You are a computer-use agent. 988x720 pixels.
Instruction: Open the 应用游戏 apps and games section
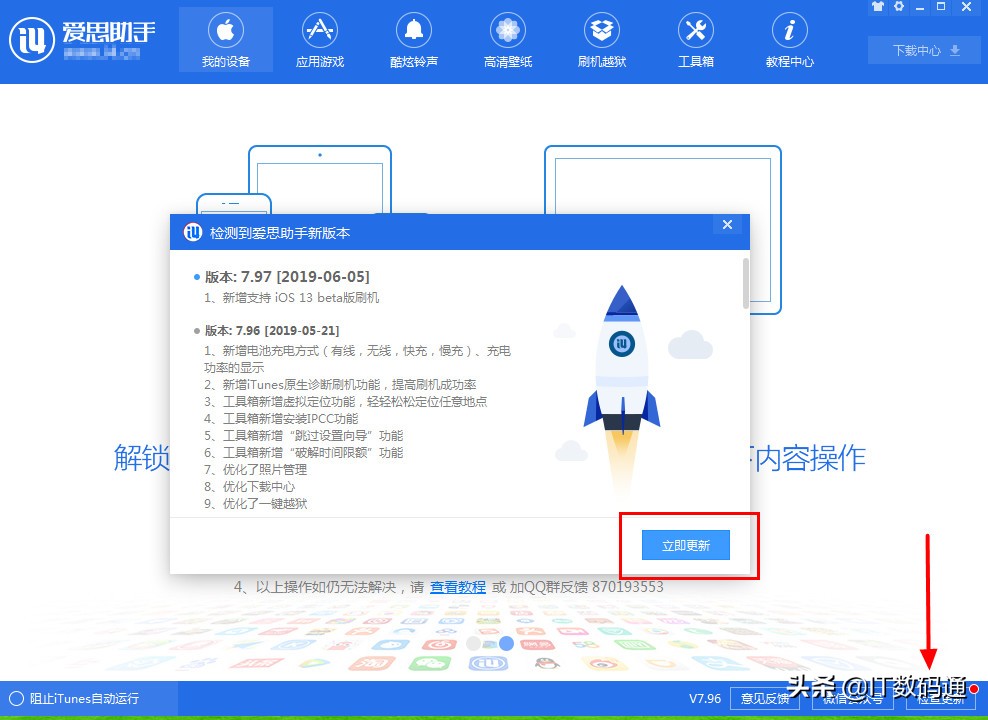pos(319,40)
